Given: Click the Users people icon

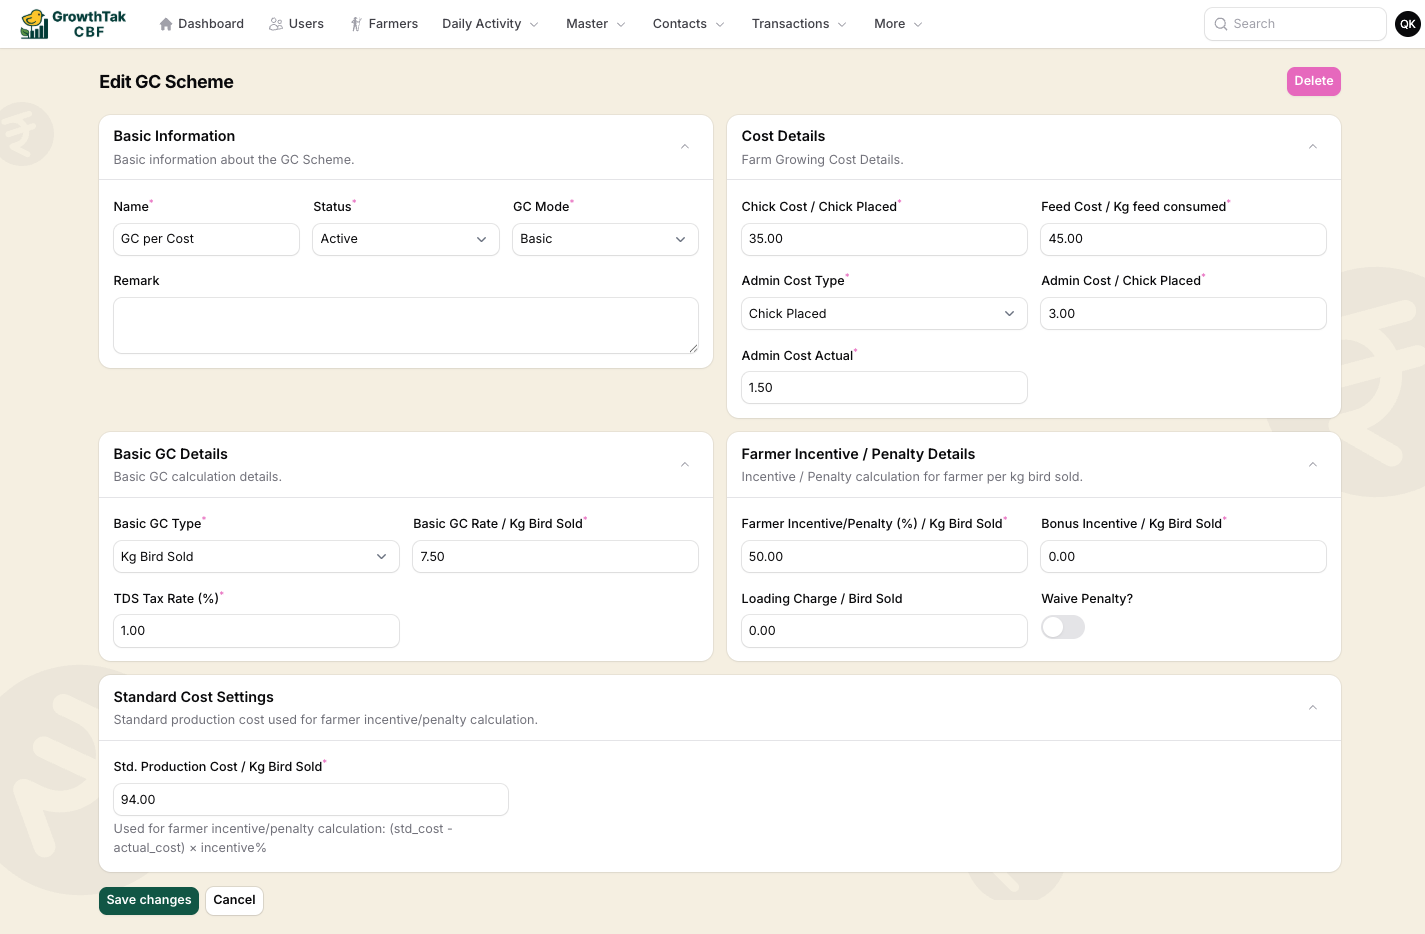Looking at the screenshot, I should 276,24.
